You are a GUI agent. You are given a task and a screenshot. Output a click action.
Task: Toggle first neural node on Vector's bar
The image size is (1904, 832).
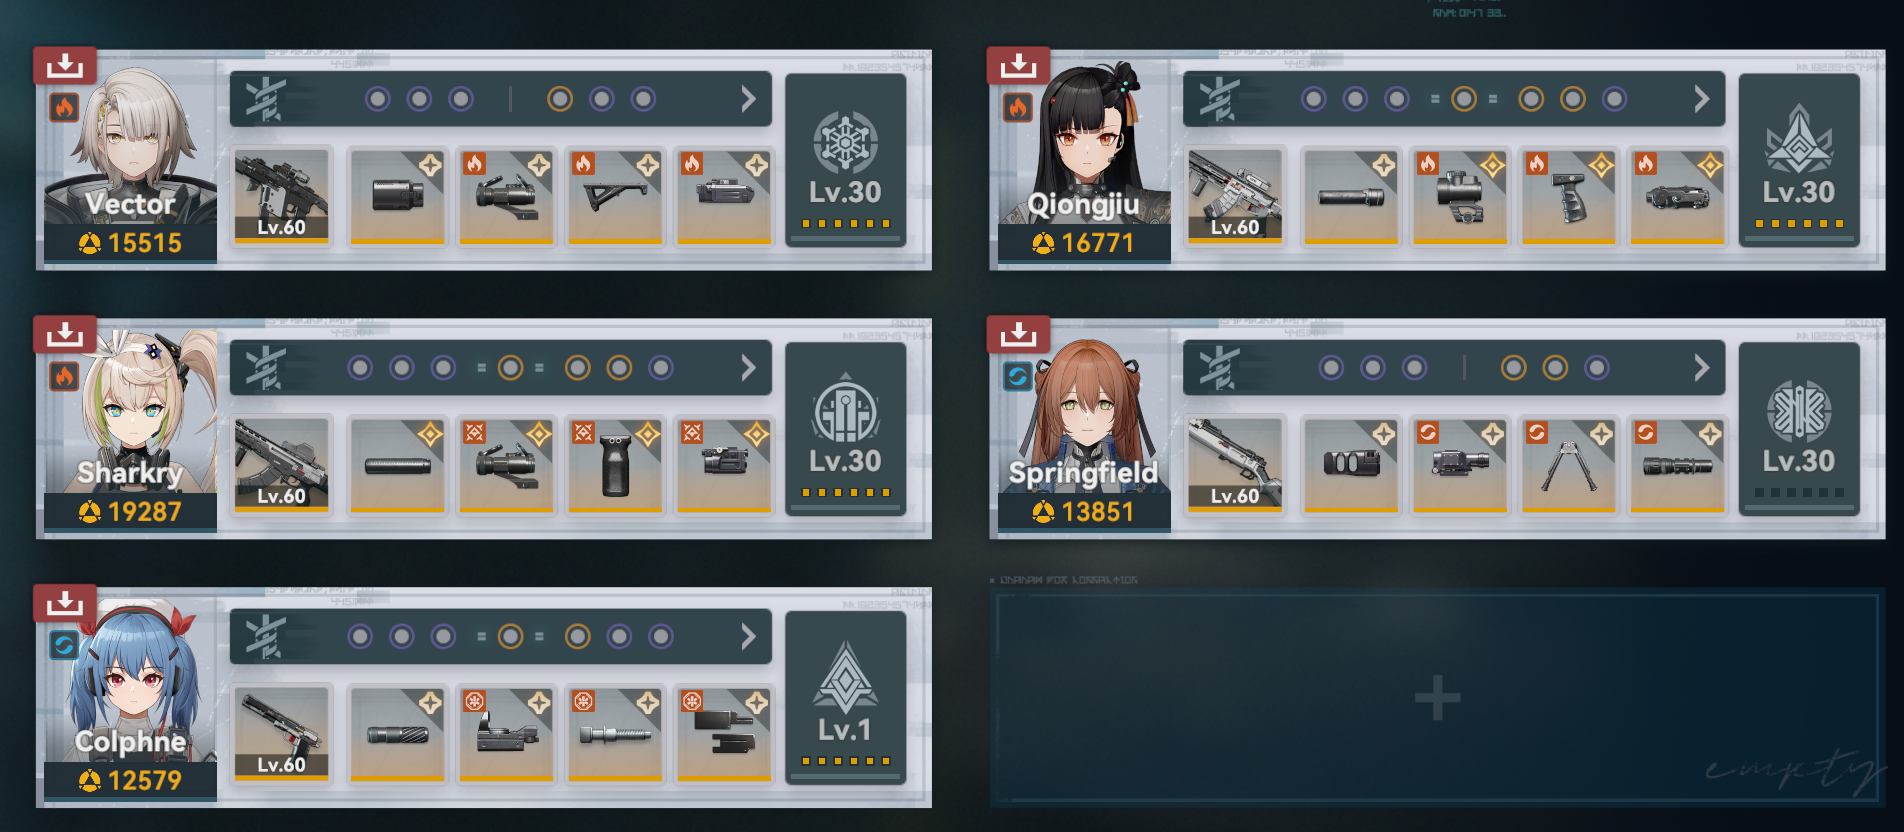(377, 99)
